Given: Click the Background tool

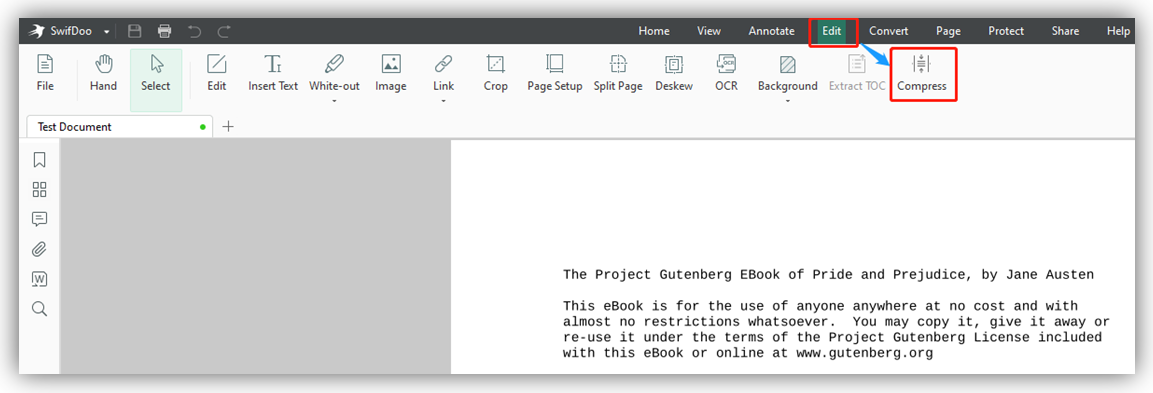Looking at the screenshot, I should click(788, 73).
